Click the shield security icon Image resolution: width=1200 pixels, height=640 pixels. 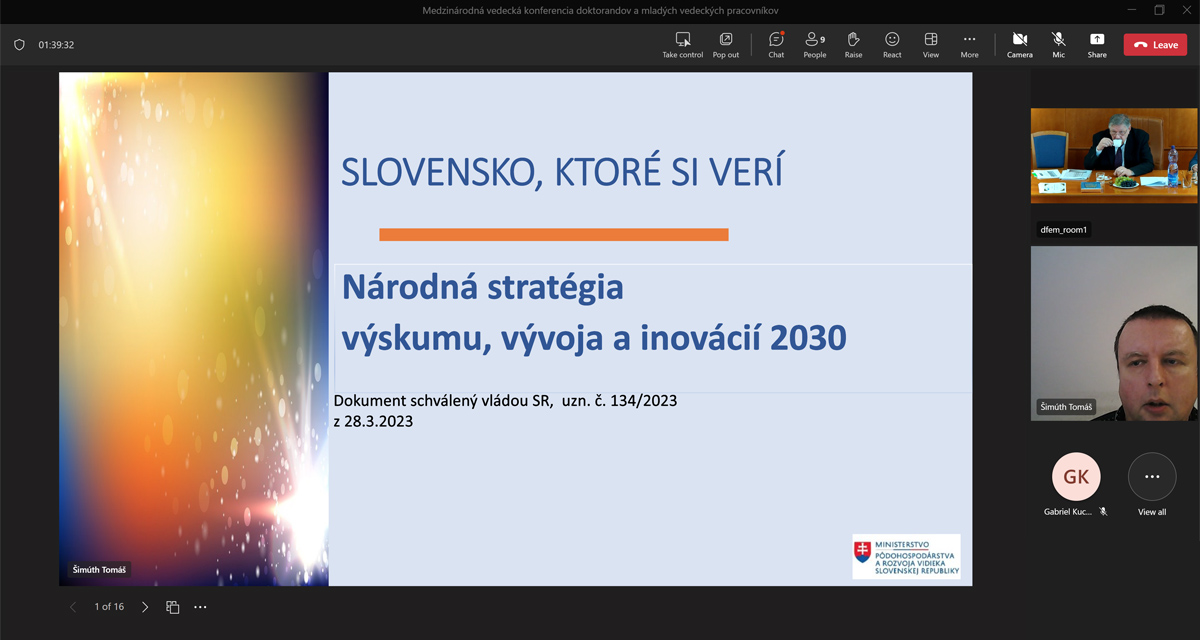click(19, 45)
